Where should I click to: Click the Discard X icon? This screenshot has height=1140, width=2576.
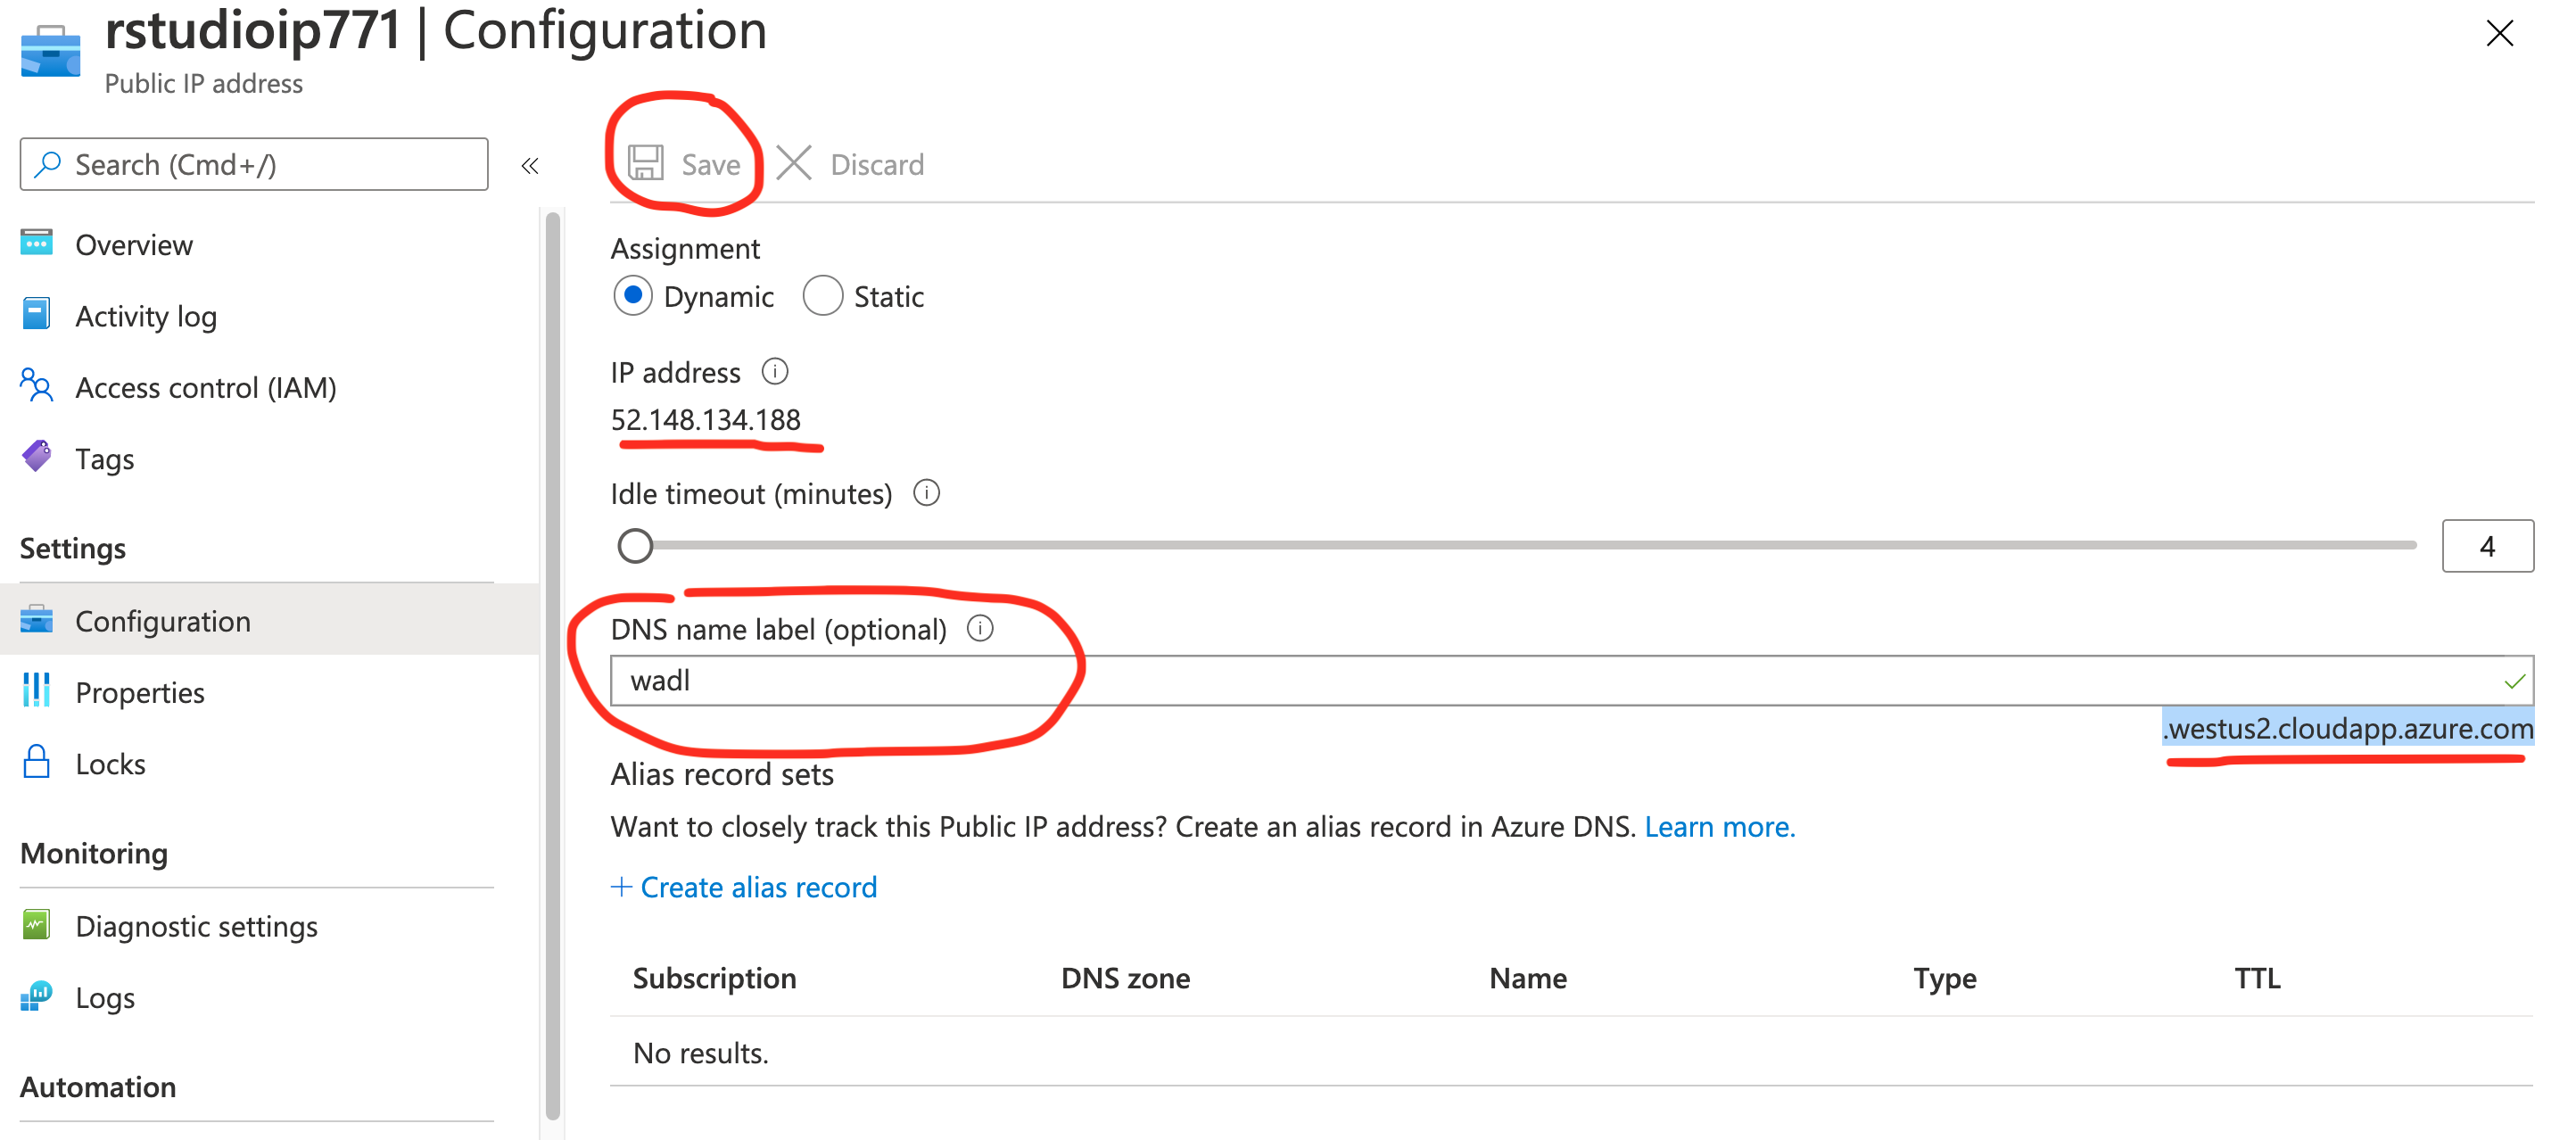tap(794, 163)
